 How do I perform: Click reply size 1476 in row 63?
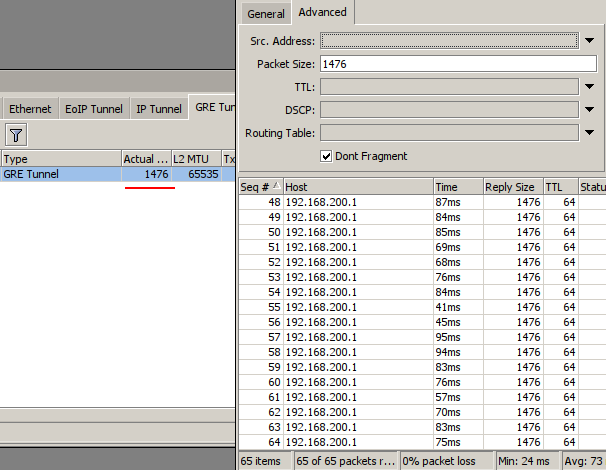pyautogui.click(x=528, y=427)
